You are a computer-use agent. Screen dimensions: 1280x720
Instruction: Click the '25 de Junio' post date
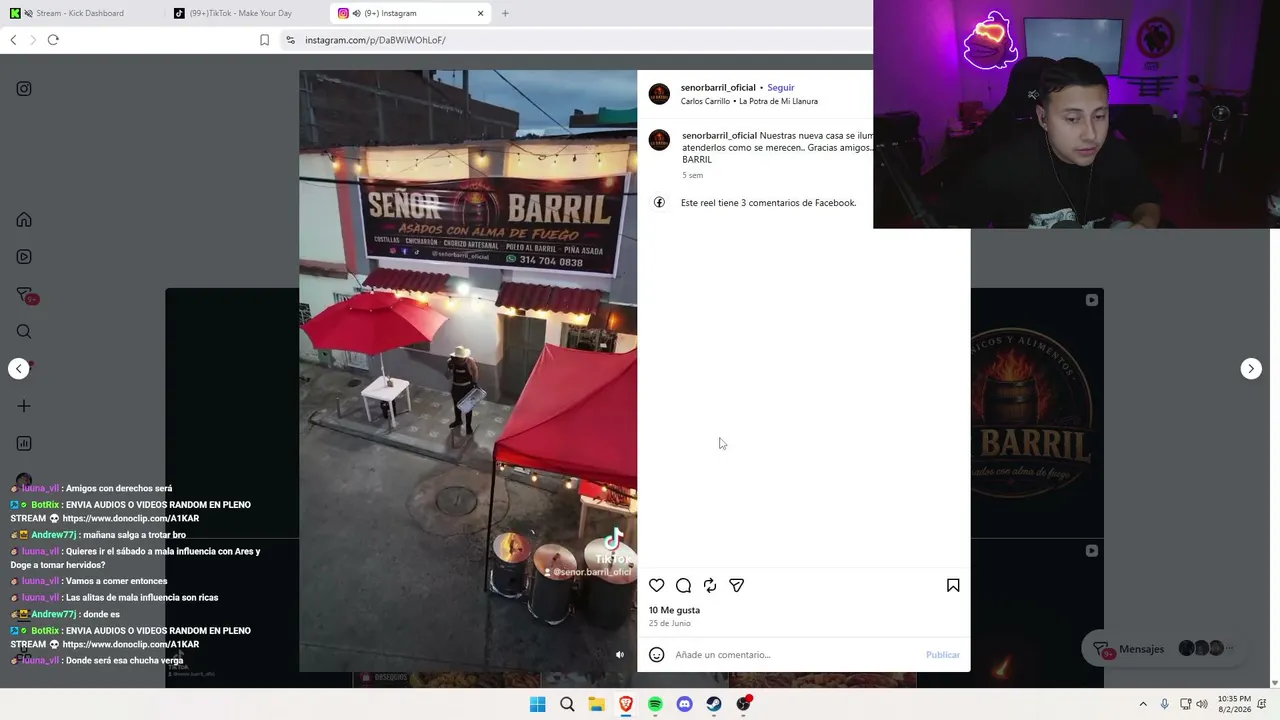[669, 624]
